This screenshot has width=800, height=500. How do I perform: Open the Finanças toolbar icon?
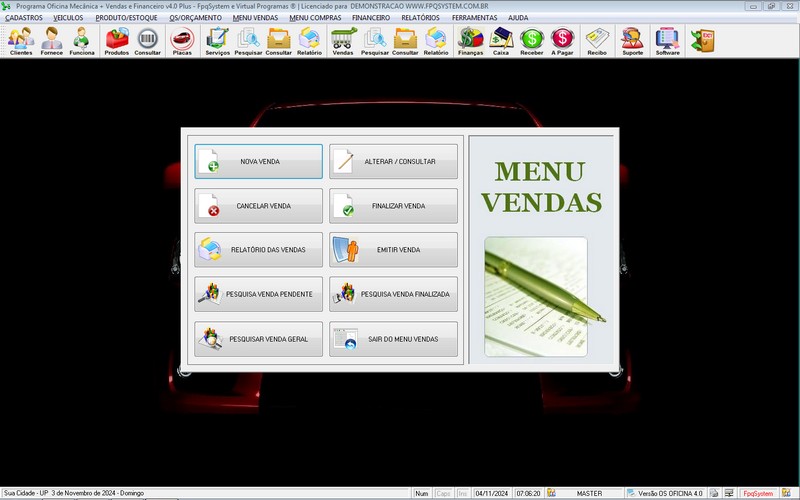pyautogui.click(x=470, y=41)
